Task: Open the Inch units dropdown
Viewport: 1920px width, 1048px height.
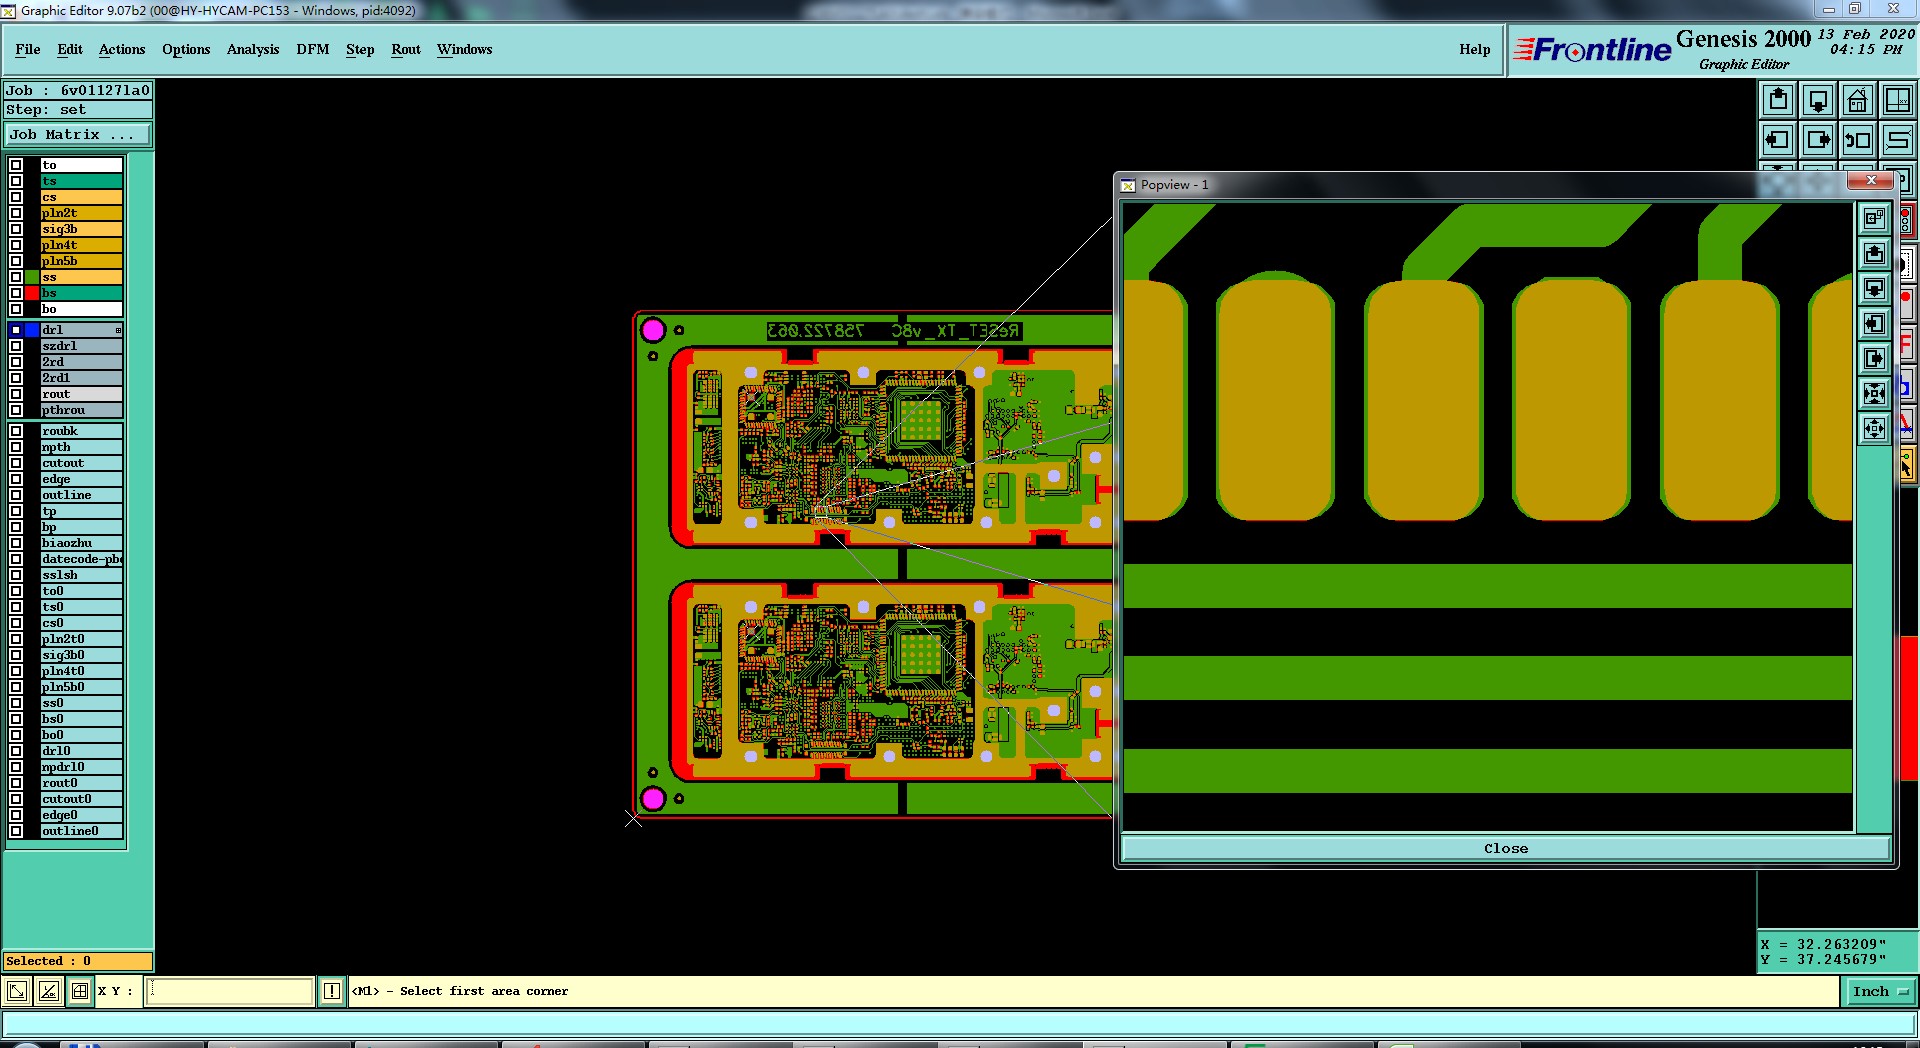Action: pos(1880,991)
